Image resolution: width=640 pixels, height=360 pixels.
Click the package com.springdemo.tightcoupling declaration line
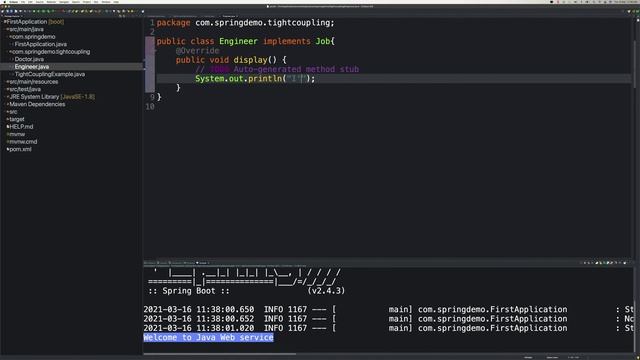tap(245, 23)
